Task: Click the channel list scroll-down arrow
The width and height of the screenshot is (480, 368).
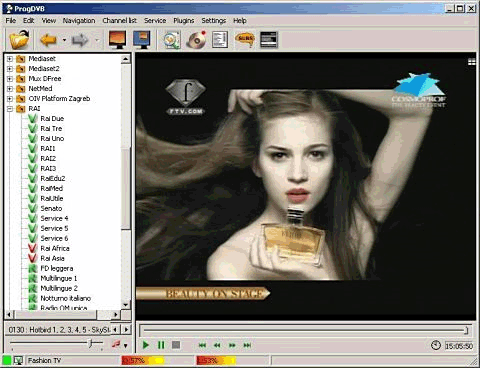Action: (x=126, y=305)
